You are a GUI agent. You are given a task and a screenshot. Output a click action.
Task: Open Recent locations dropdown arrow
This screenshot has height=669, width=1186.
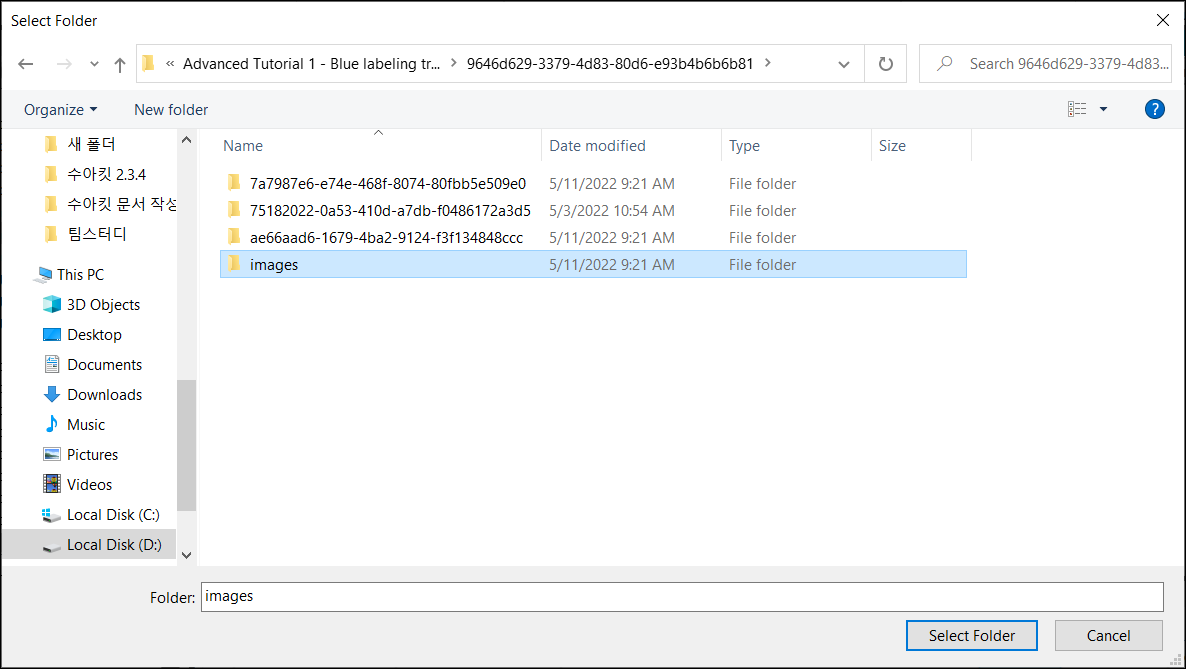point(94,64)
